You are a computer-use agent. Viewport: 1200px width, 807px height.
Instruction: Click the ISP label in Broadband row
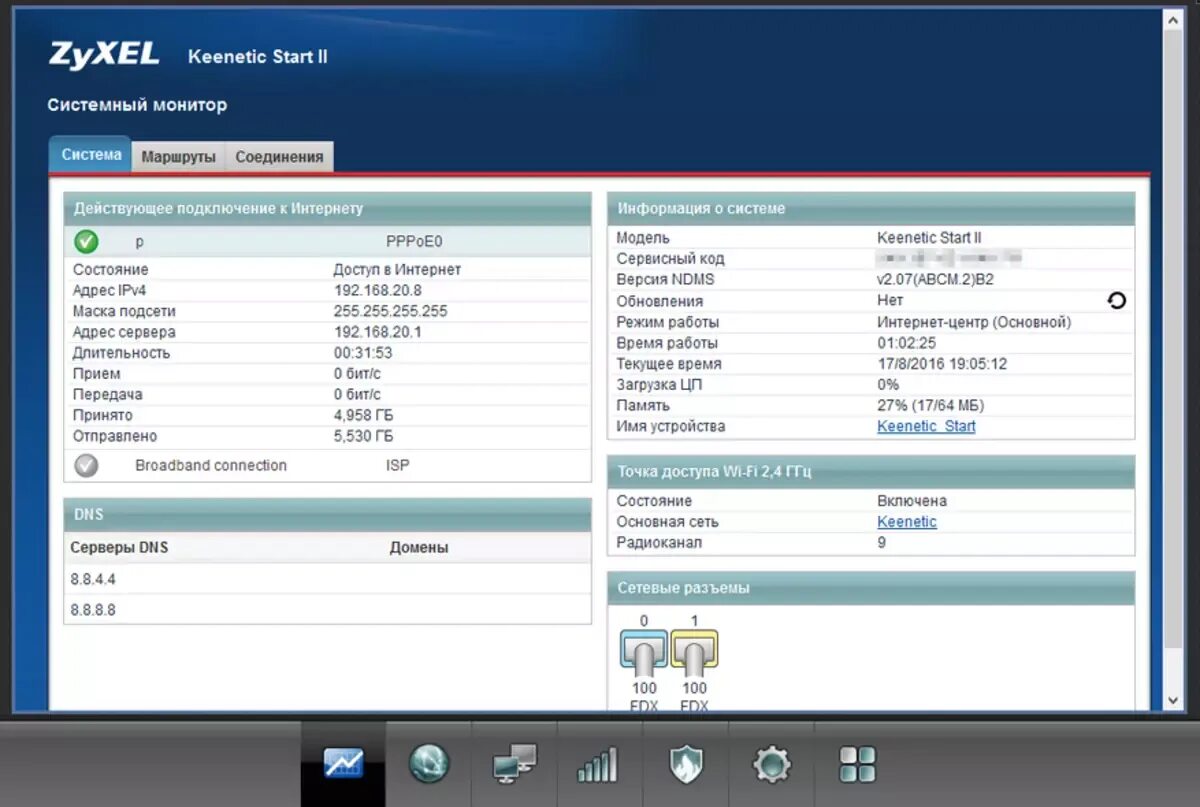pos(398,465)
